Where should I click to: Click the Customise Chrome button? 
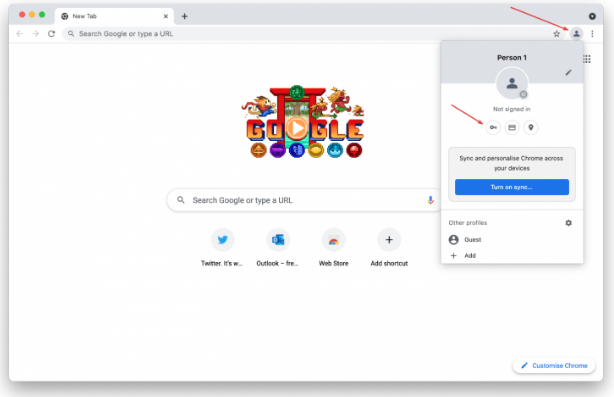click(554, 365)
